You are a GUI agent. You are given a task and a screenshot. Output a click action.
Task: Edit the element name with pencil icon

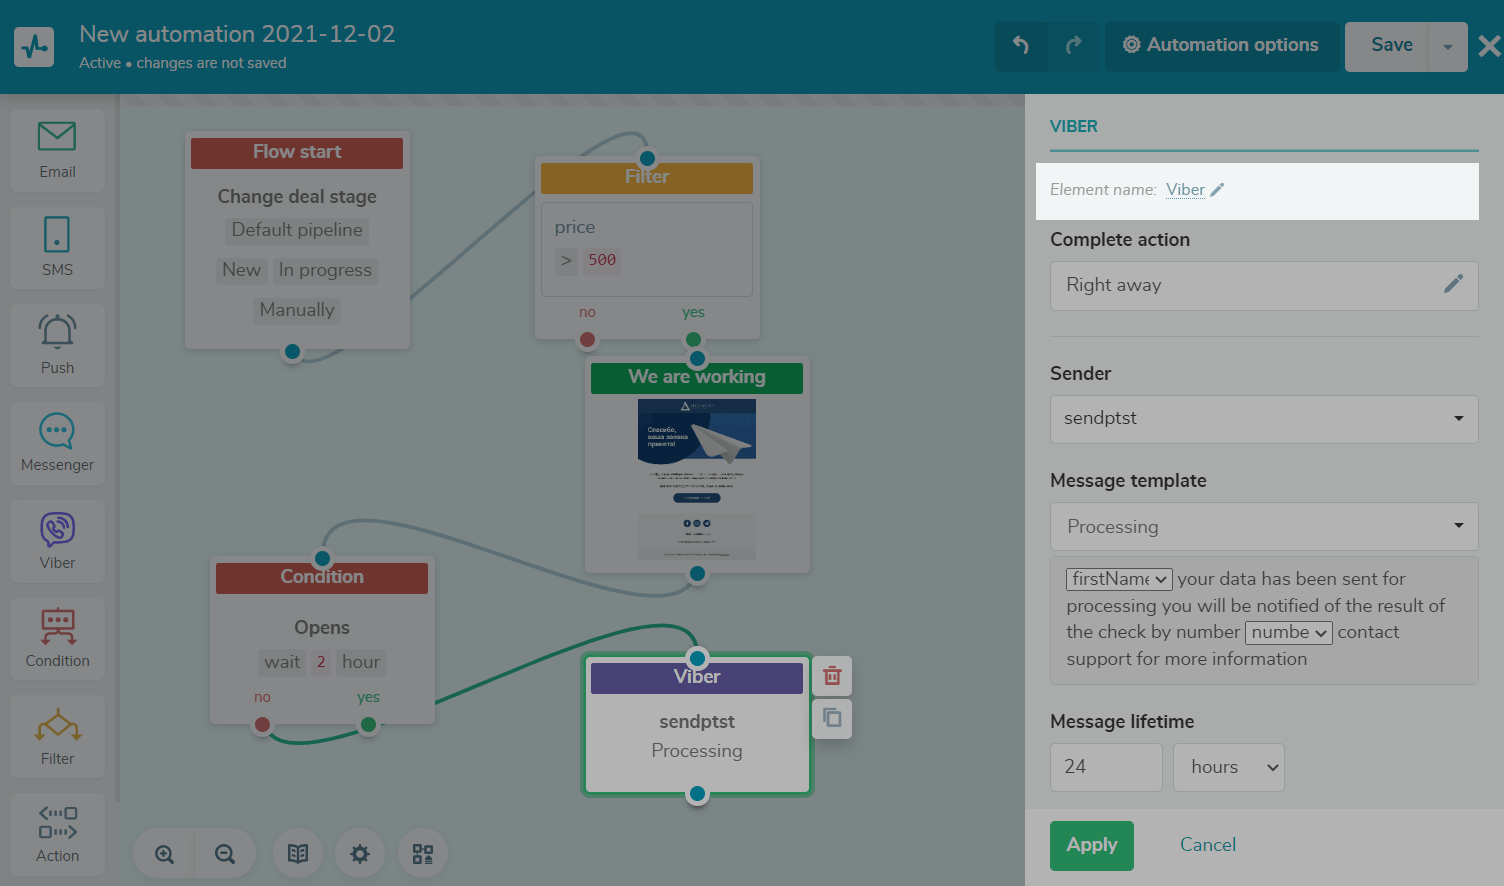pos(1217,190)
